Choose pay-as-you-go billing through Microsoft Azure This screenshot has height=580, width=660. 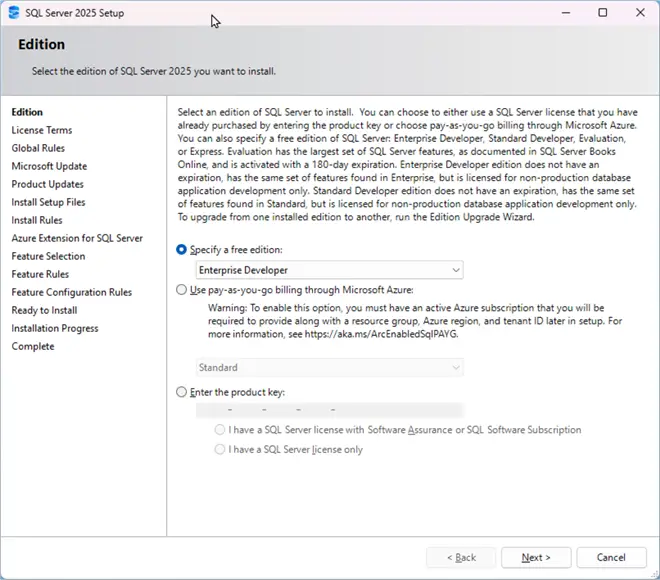pyautogui.click(x=181, y=290)
